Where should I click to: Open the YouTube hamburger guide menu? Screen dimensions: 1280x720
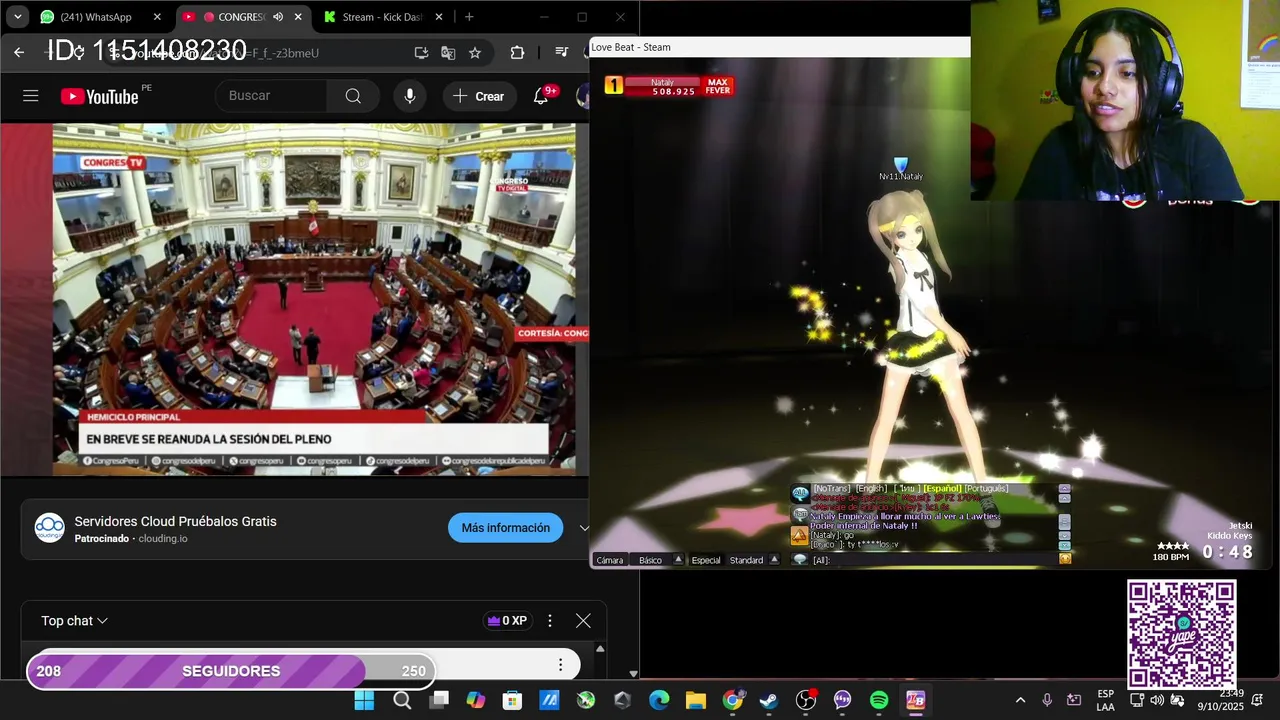coord(31,96)
